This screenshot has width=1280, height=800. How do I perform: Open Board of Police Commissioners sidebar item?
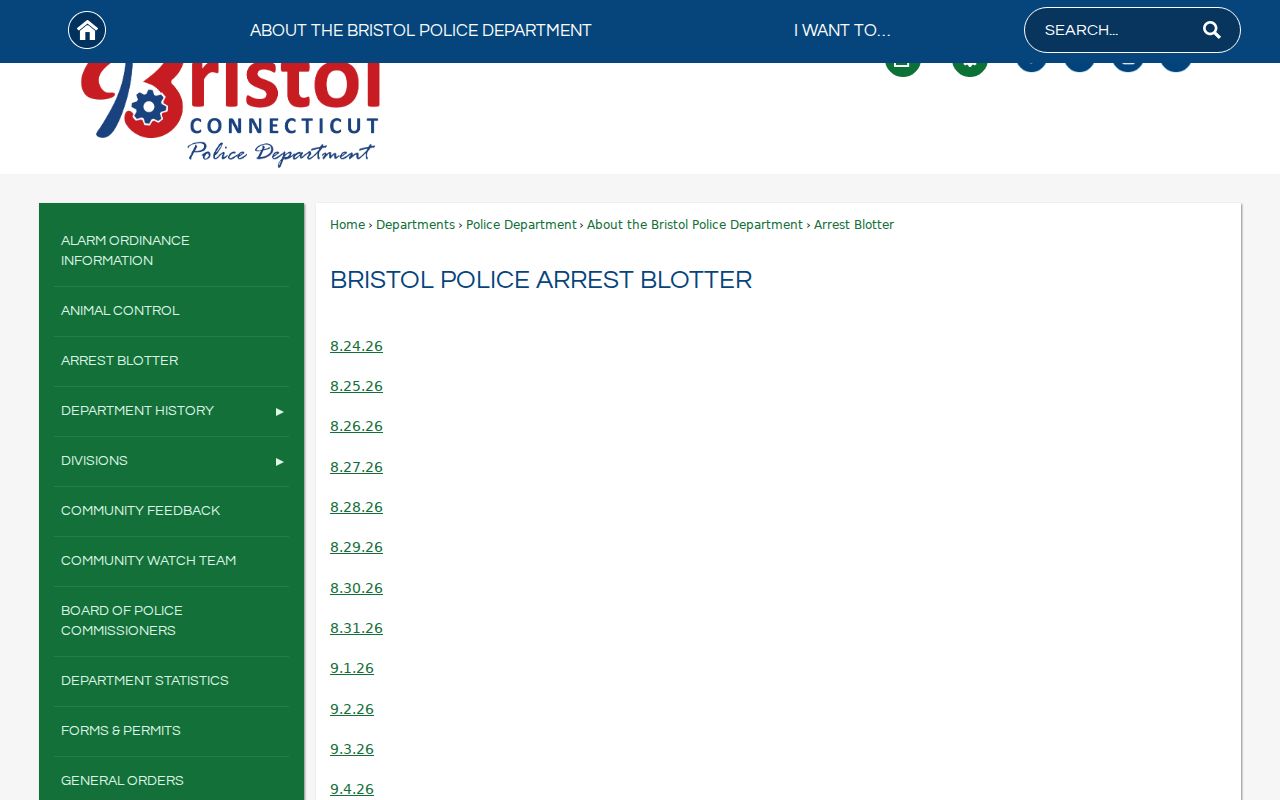pyautogui.click(x=171, y=621)
